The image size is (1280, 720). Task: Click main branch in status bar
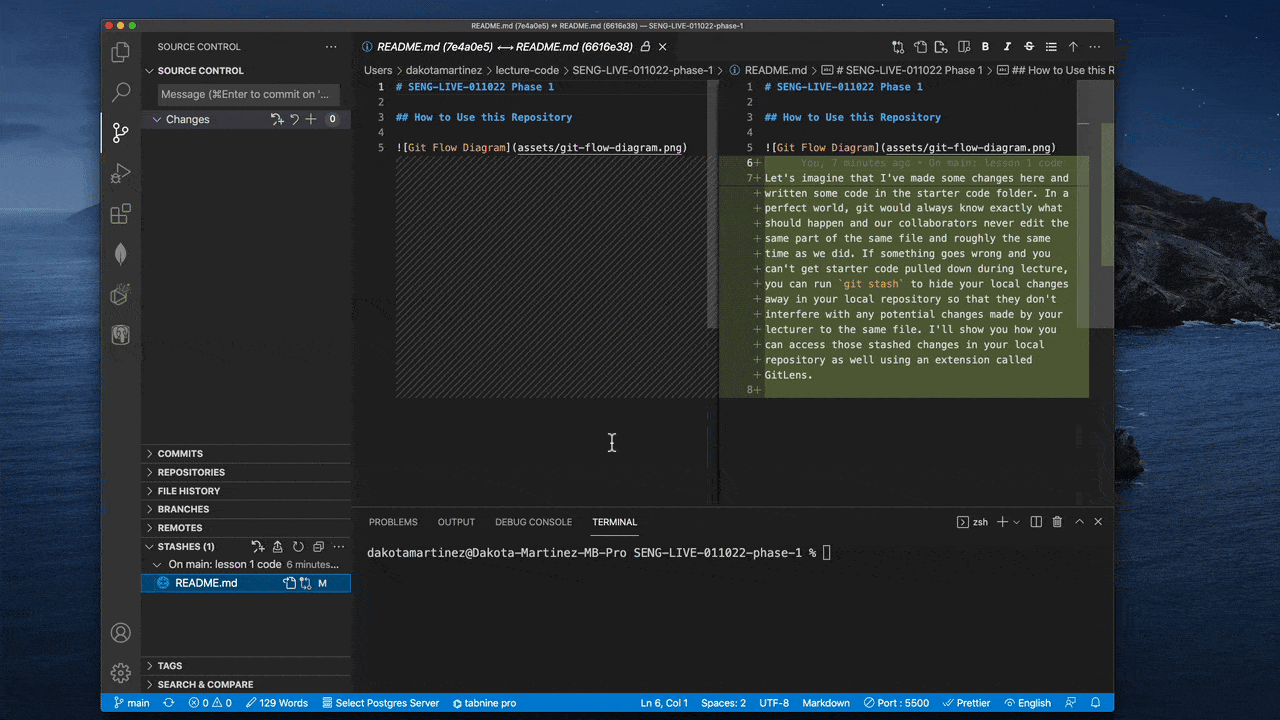(132, 703)
